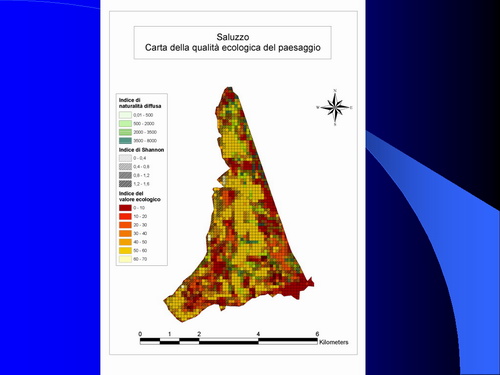
Task: Choose the orange 30 - 40 swatch
Action: [125, 233]
